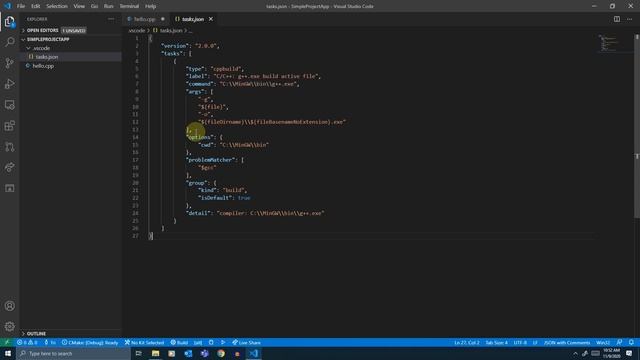Open the Explorer view in activity bar
Screen dimensions: 640x360
pos(9,22)
